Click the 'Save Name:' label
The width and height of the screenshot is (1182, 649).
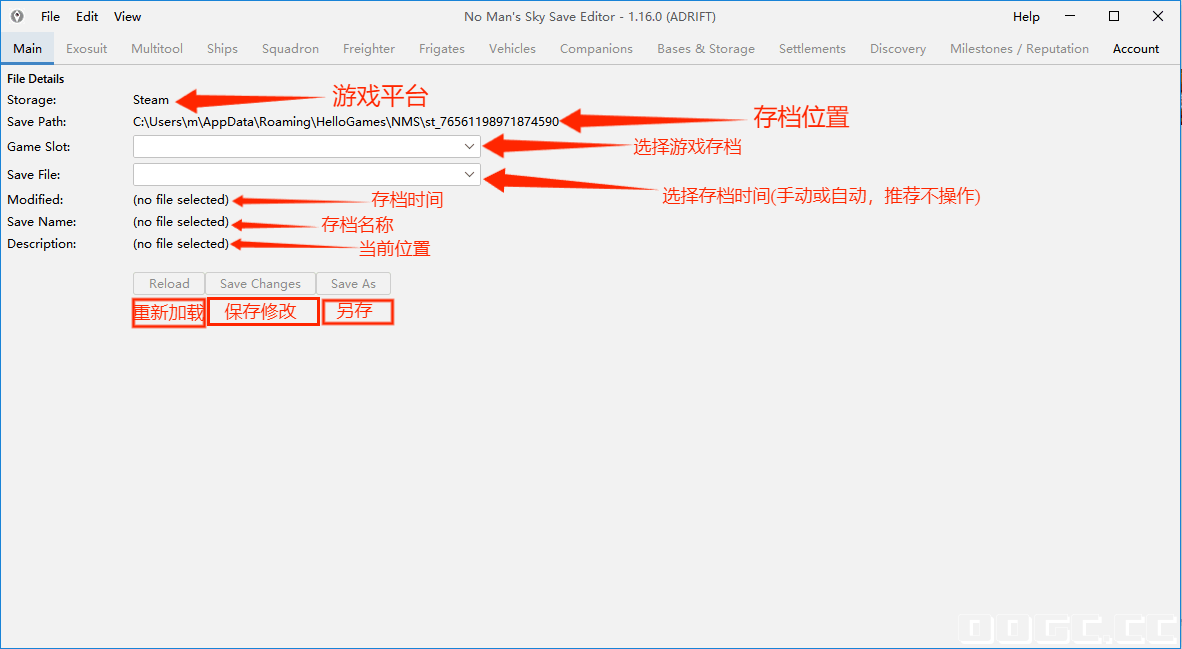point(41,222)
